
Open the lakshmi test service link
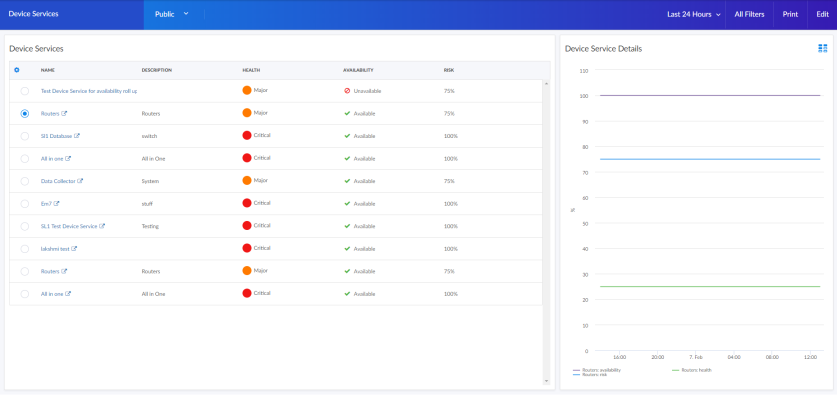[x=55, y=249]
